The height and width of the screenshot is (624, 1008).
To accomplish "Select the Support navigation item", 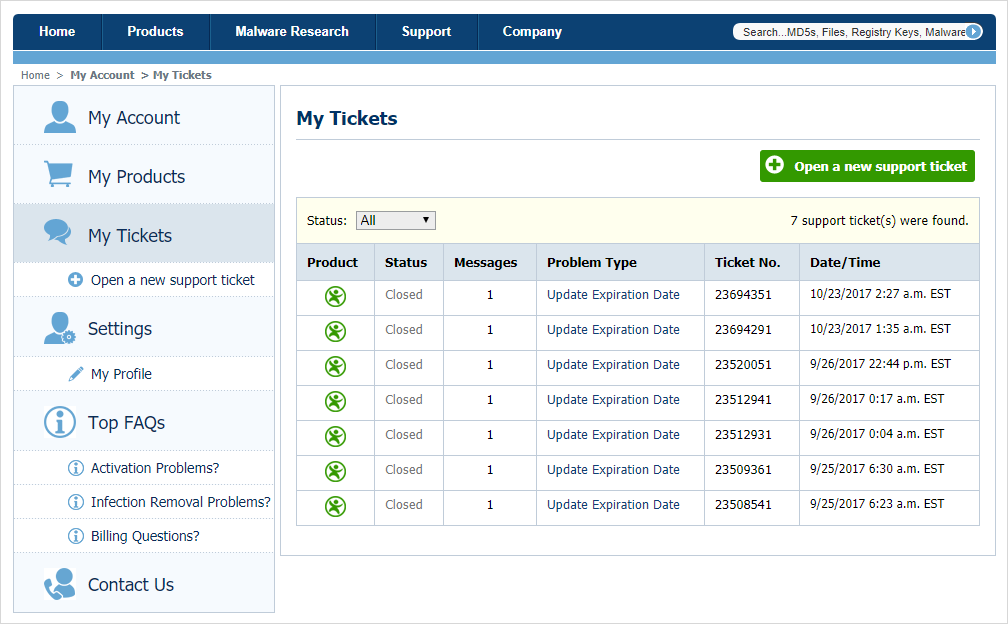I will (426, 32).
